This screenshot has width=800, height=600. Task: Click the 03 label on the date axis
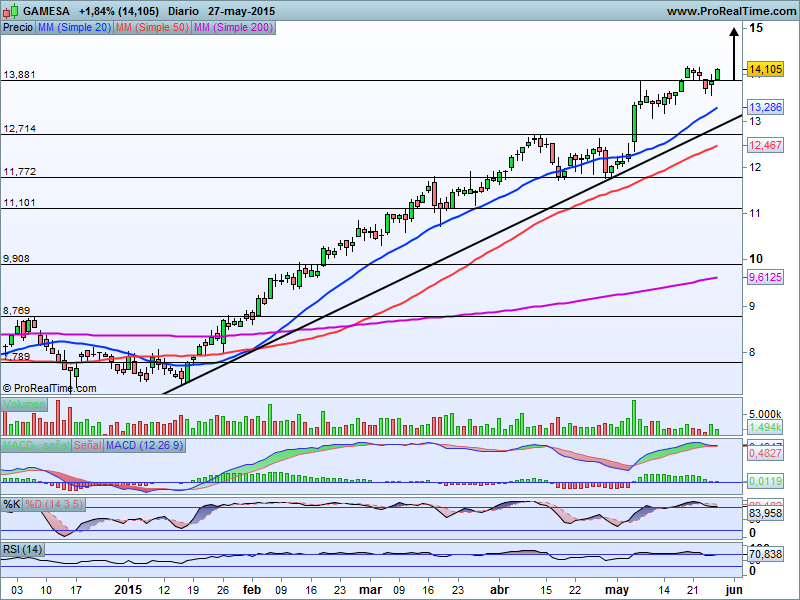17,590
